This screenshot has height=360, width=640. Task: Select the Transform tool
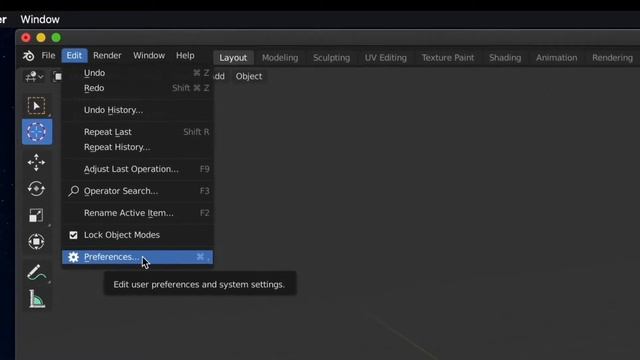tap(36, 242)
